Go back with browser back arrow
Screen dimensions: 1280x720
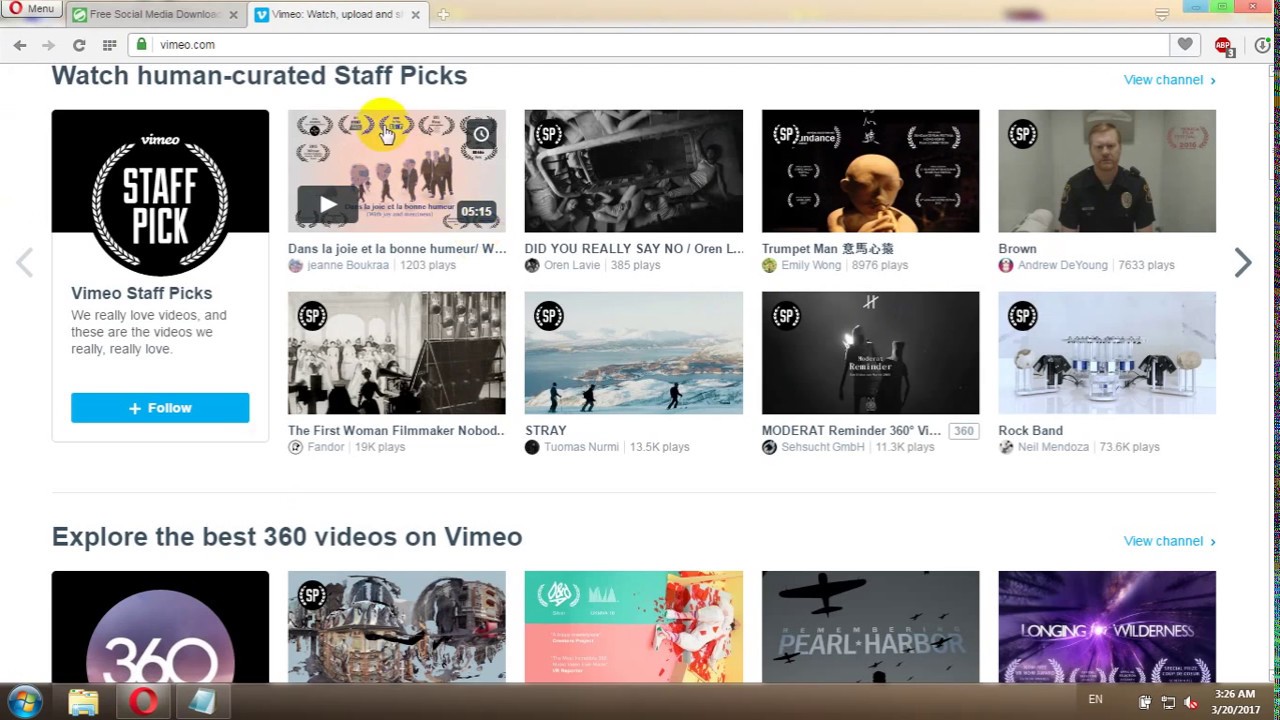click(x=20, y=45)
